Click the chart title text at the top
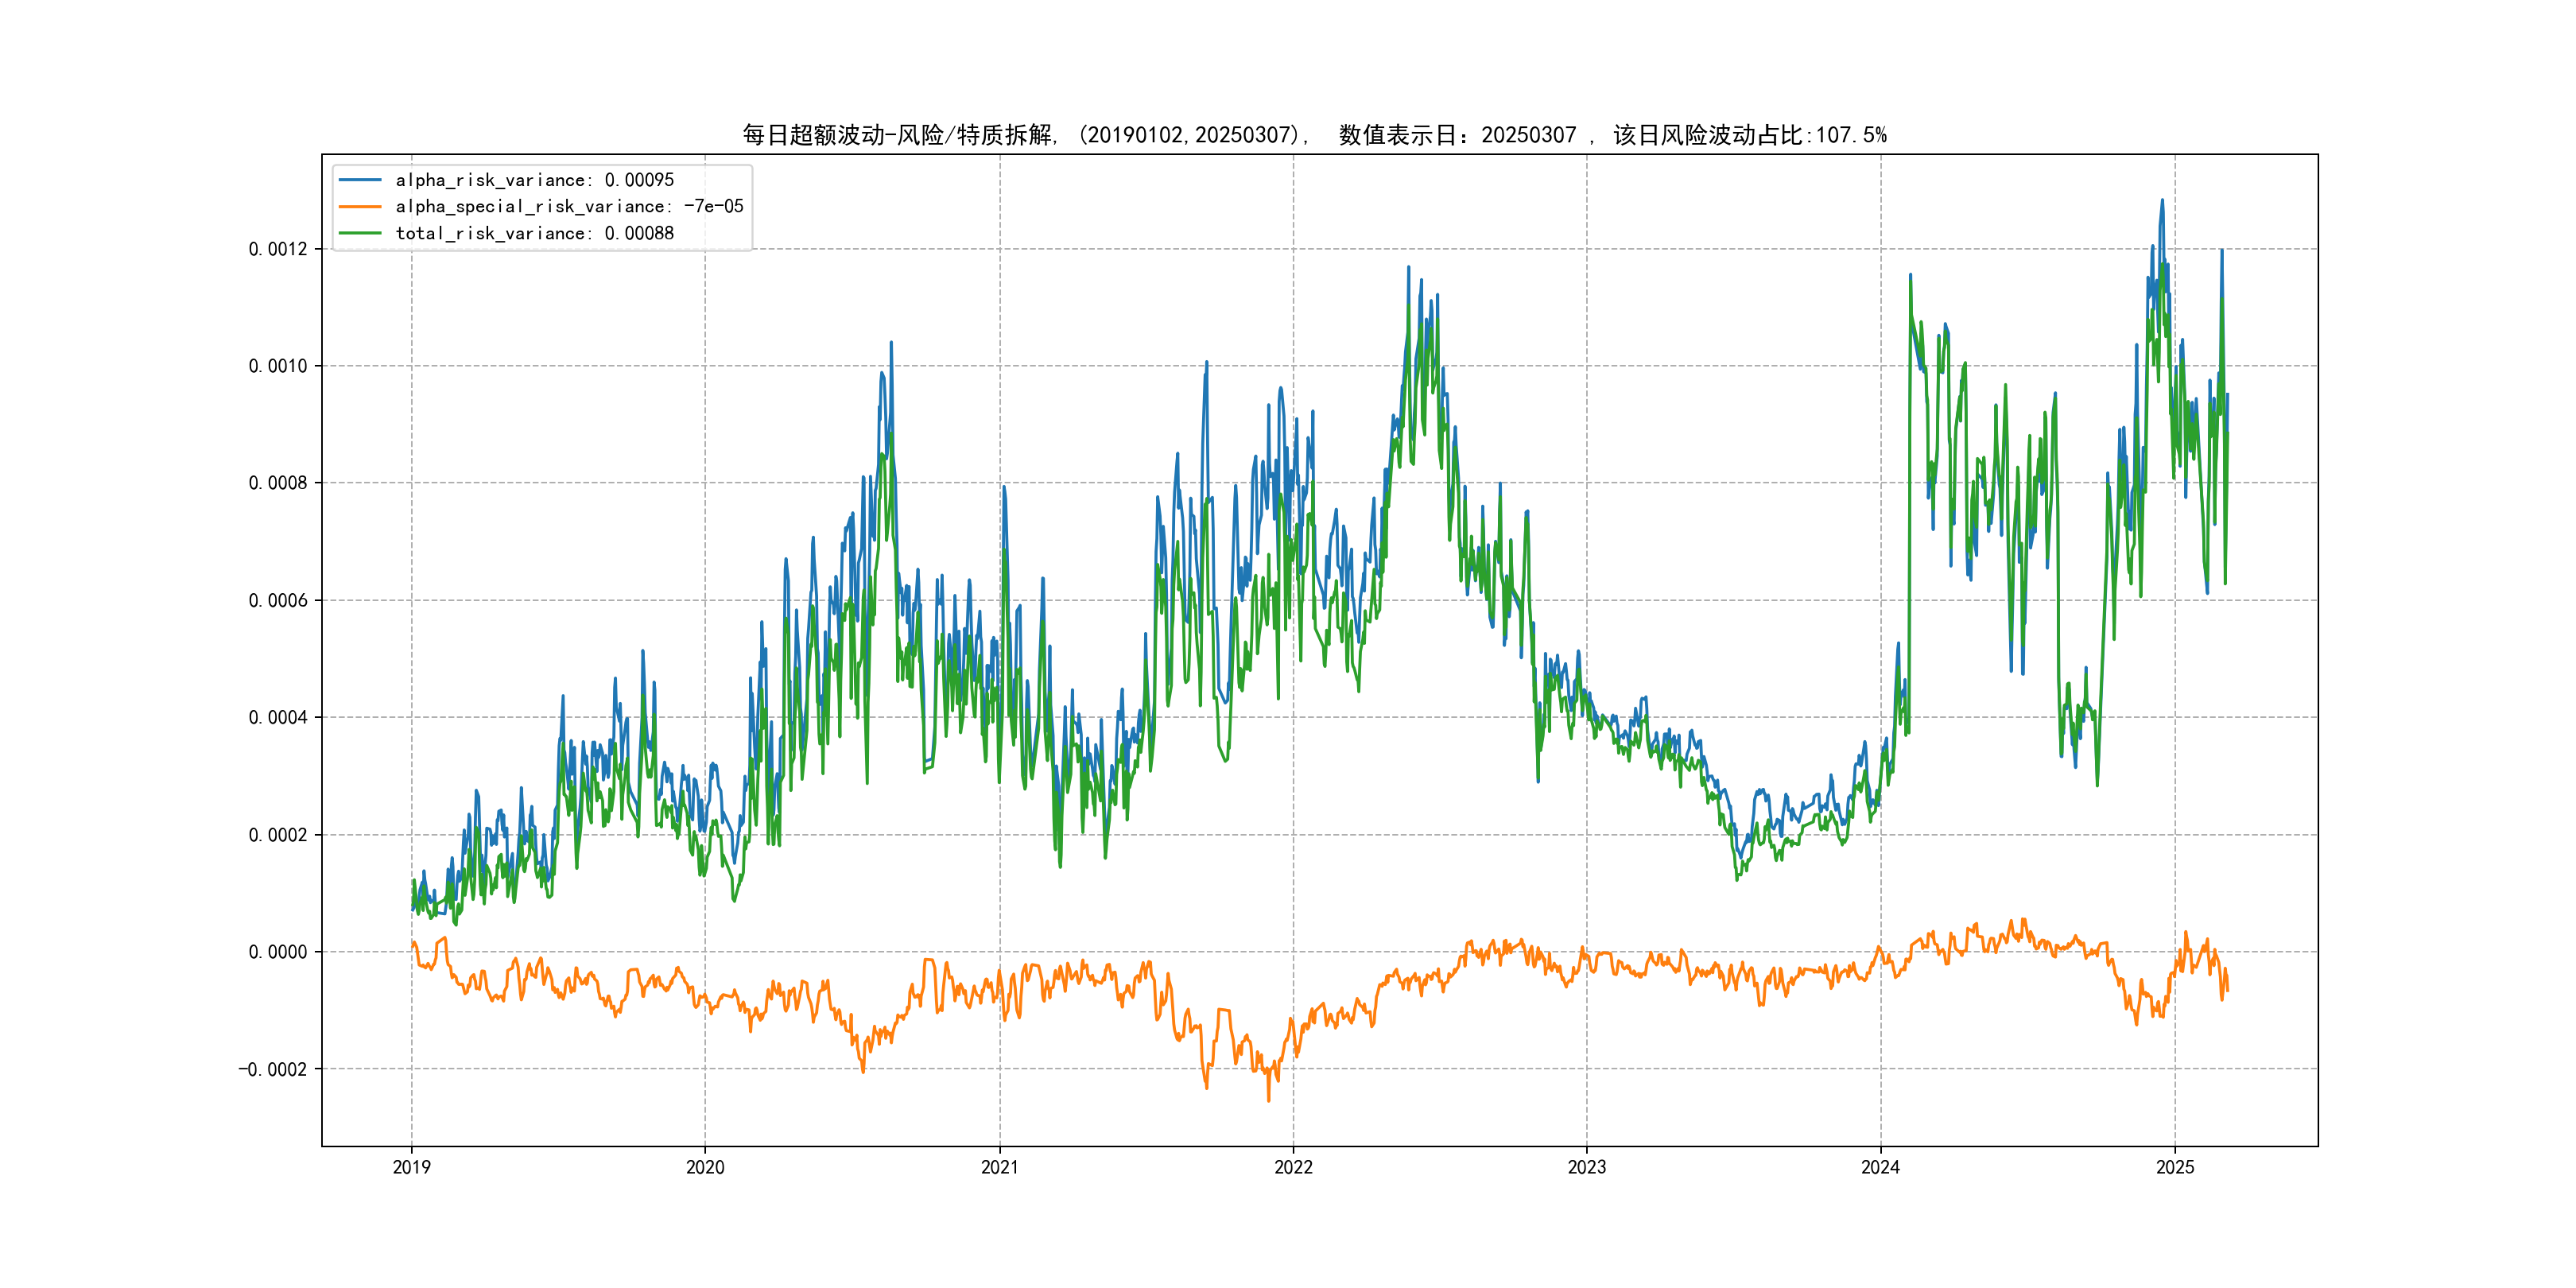 pyautogui.click(x=1314, y=135)
